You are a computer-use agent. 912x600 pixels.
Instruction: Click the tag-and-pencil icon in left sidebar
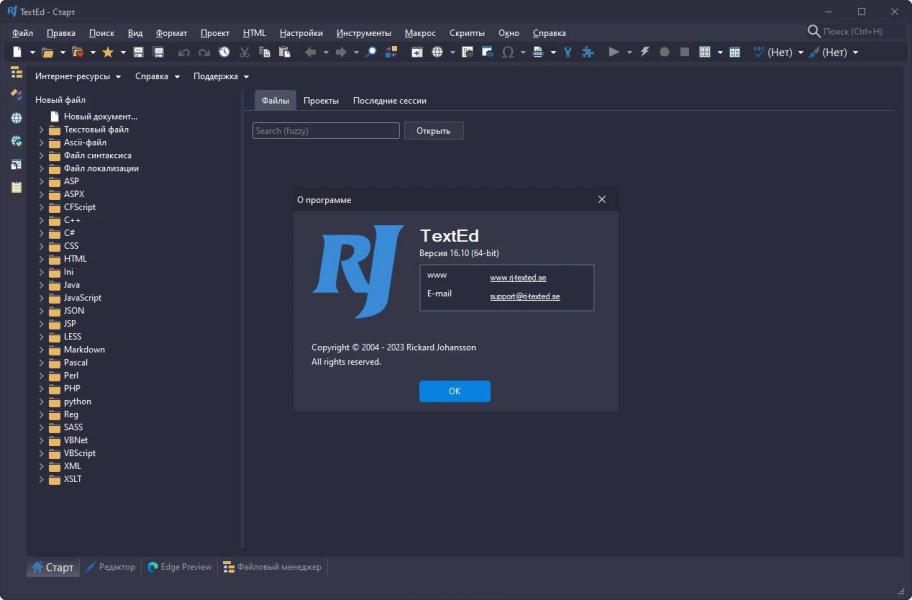(x=16, y=95)
